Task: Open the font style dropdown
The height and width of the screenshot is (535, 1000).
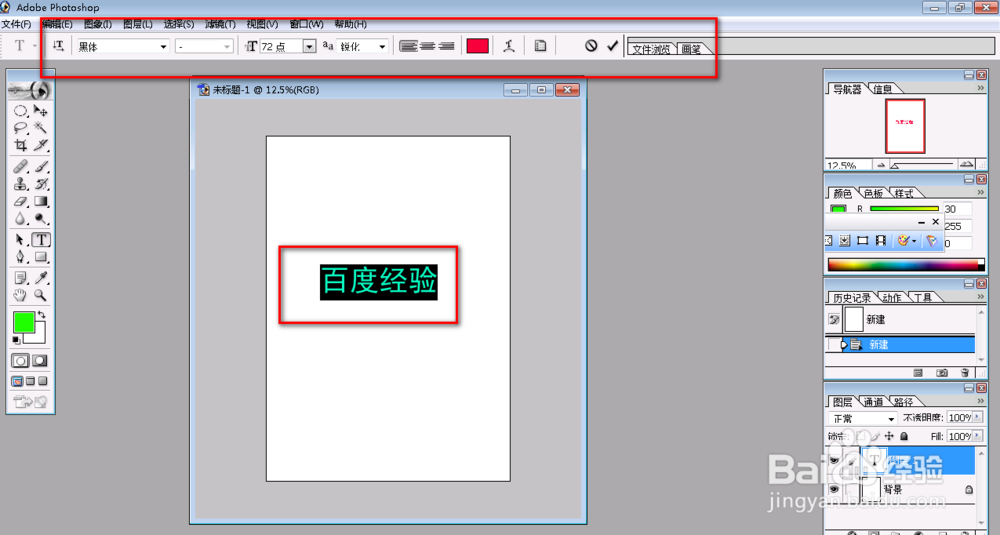Action: (x=226, y=47)
